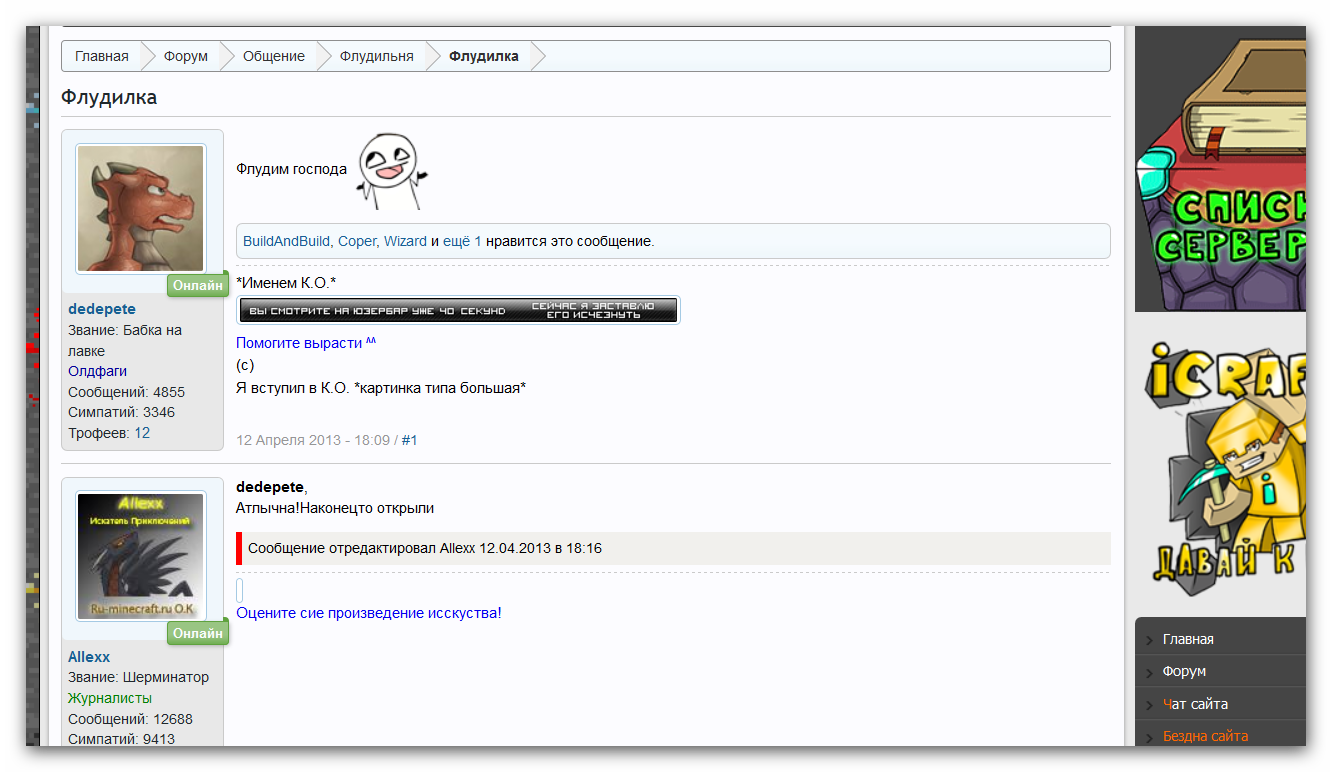This screenshot has height=772, width=1332.
Task: Open 'Помогите вырасти ^^' signature link
Action: [306, 343]
